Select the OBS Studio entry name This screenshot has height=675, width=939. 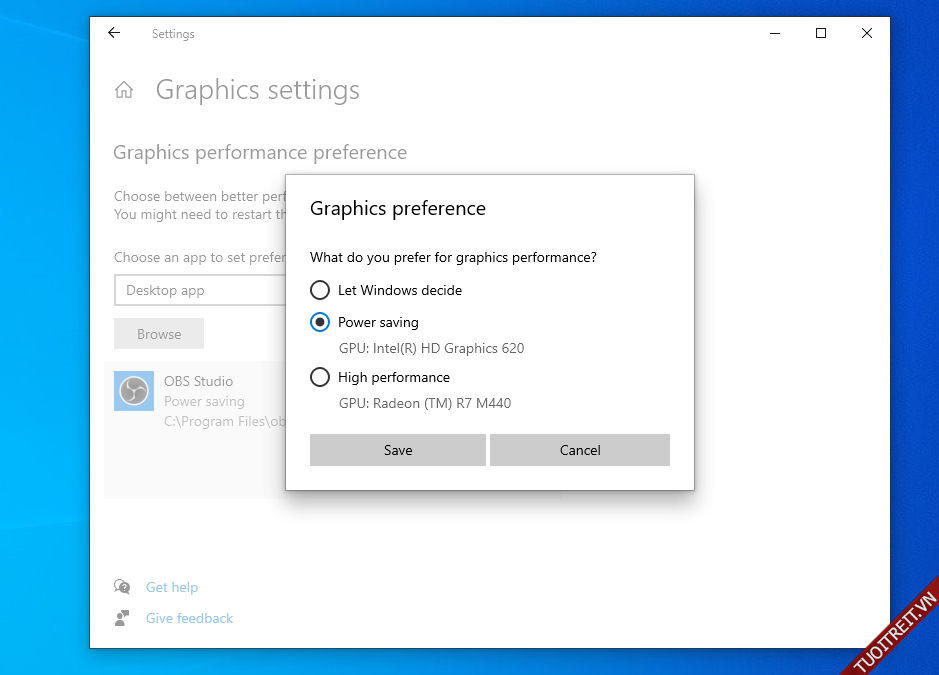point(198,381)
